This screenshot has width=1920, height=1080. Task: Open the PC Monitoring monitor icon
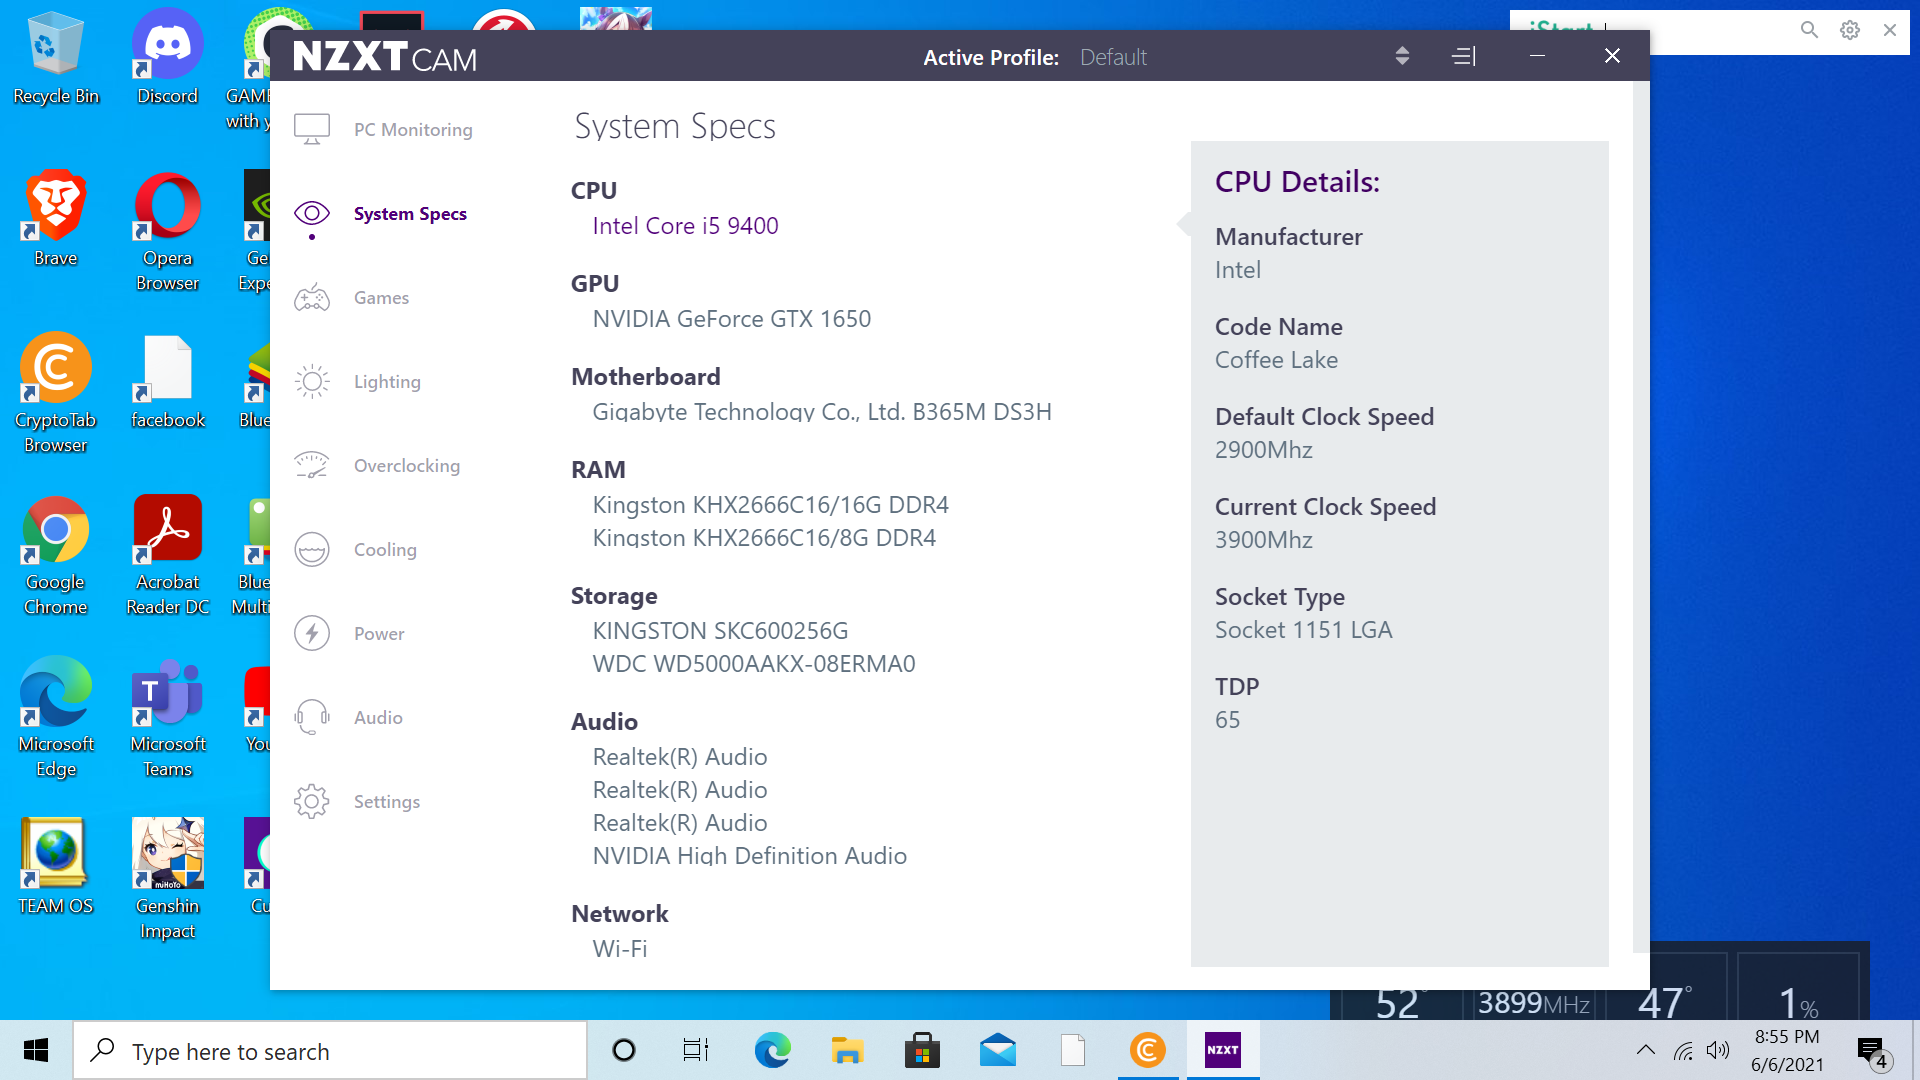pyautogui.click(x=312, y=129)
